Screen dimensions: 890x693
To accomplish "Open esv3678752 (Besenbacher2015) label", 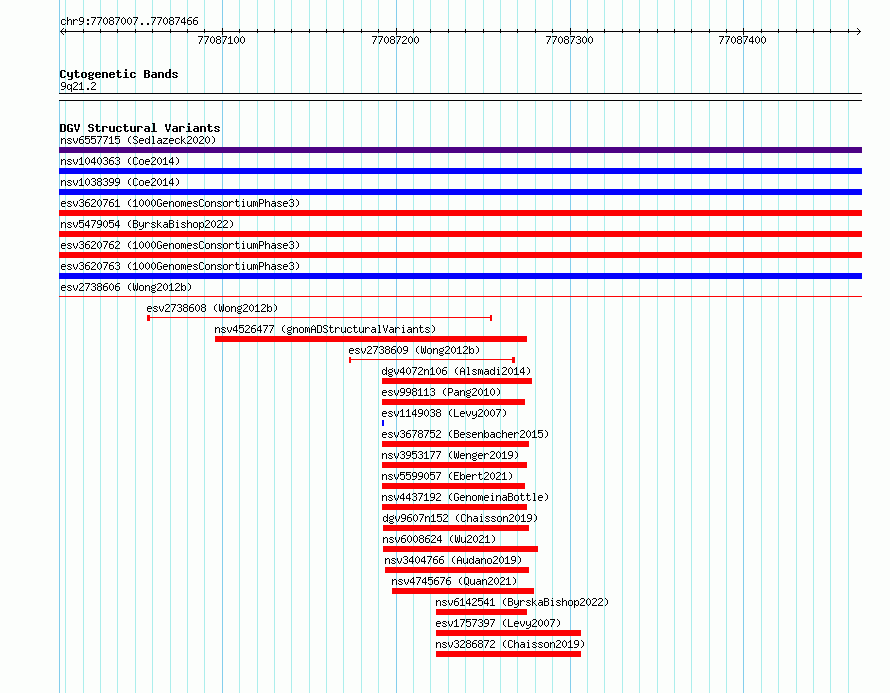I will [x=465, y=434].
